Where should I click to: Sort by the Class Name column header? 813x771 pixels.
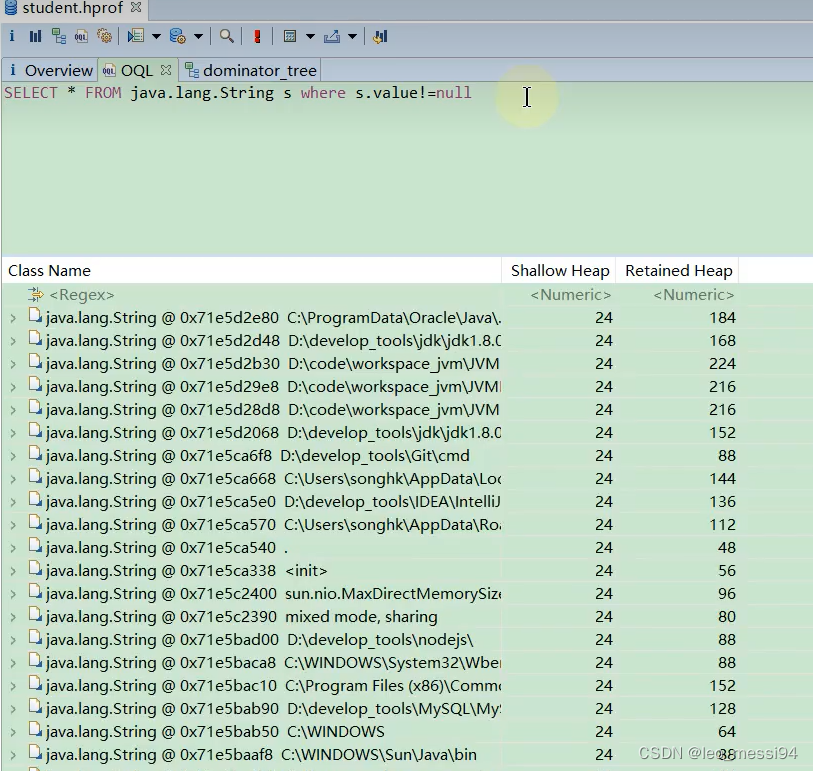252,270
